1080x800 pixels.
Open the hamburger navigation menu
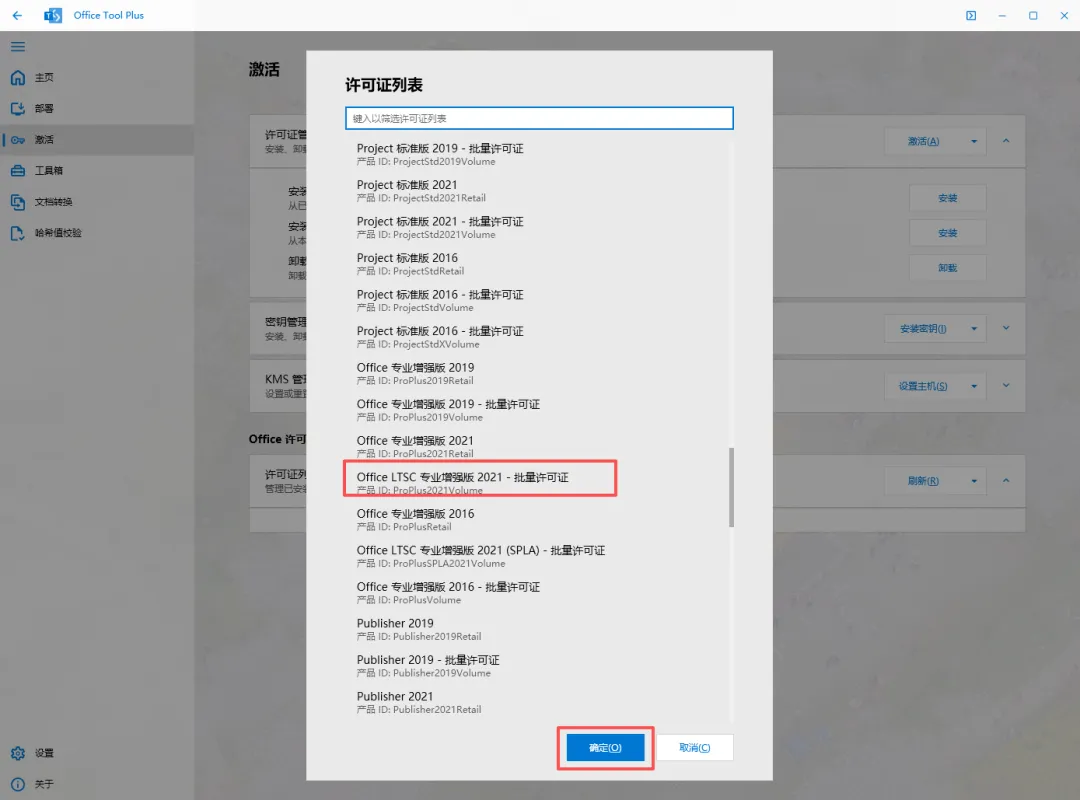18,46
